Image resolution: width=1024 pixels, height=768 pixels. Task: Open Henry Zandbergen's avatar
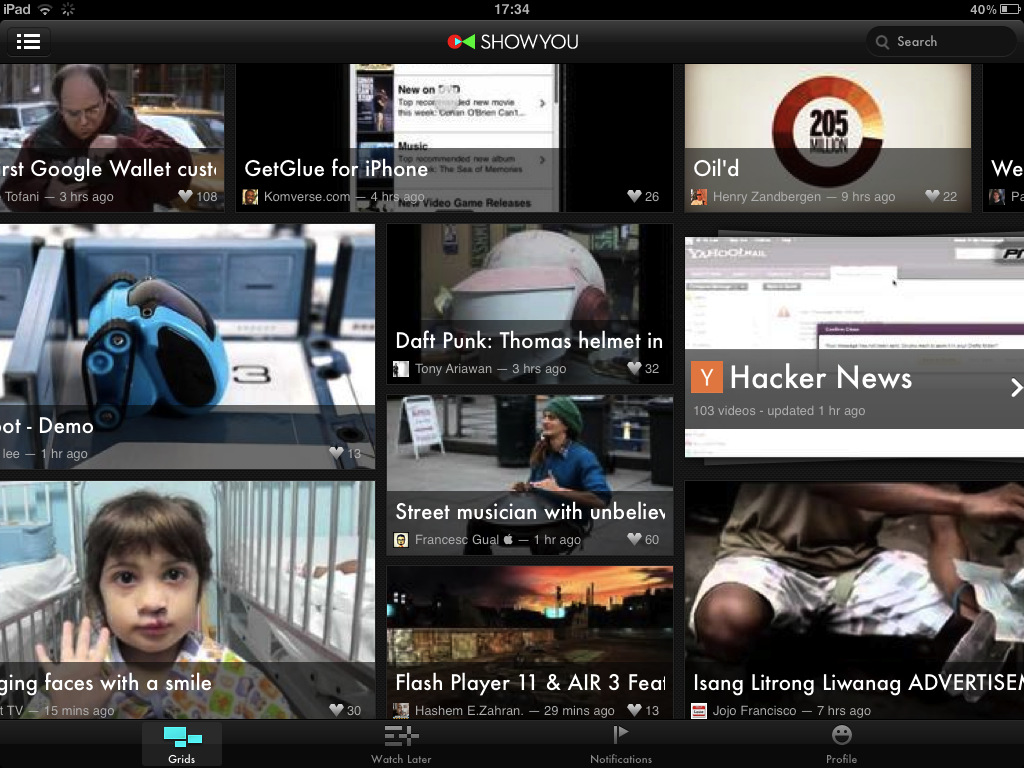click(699, 197)
